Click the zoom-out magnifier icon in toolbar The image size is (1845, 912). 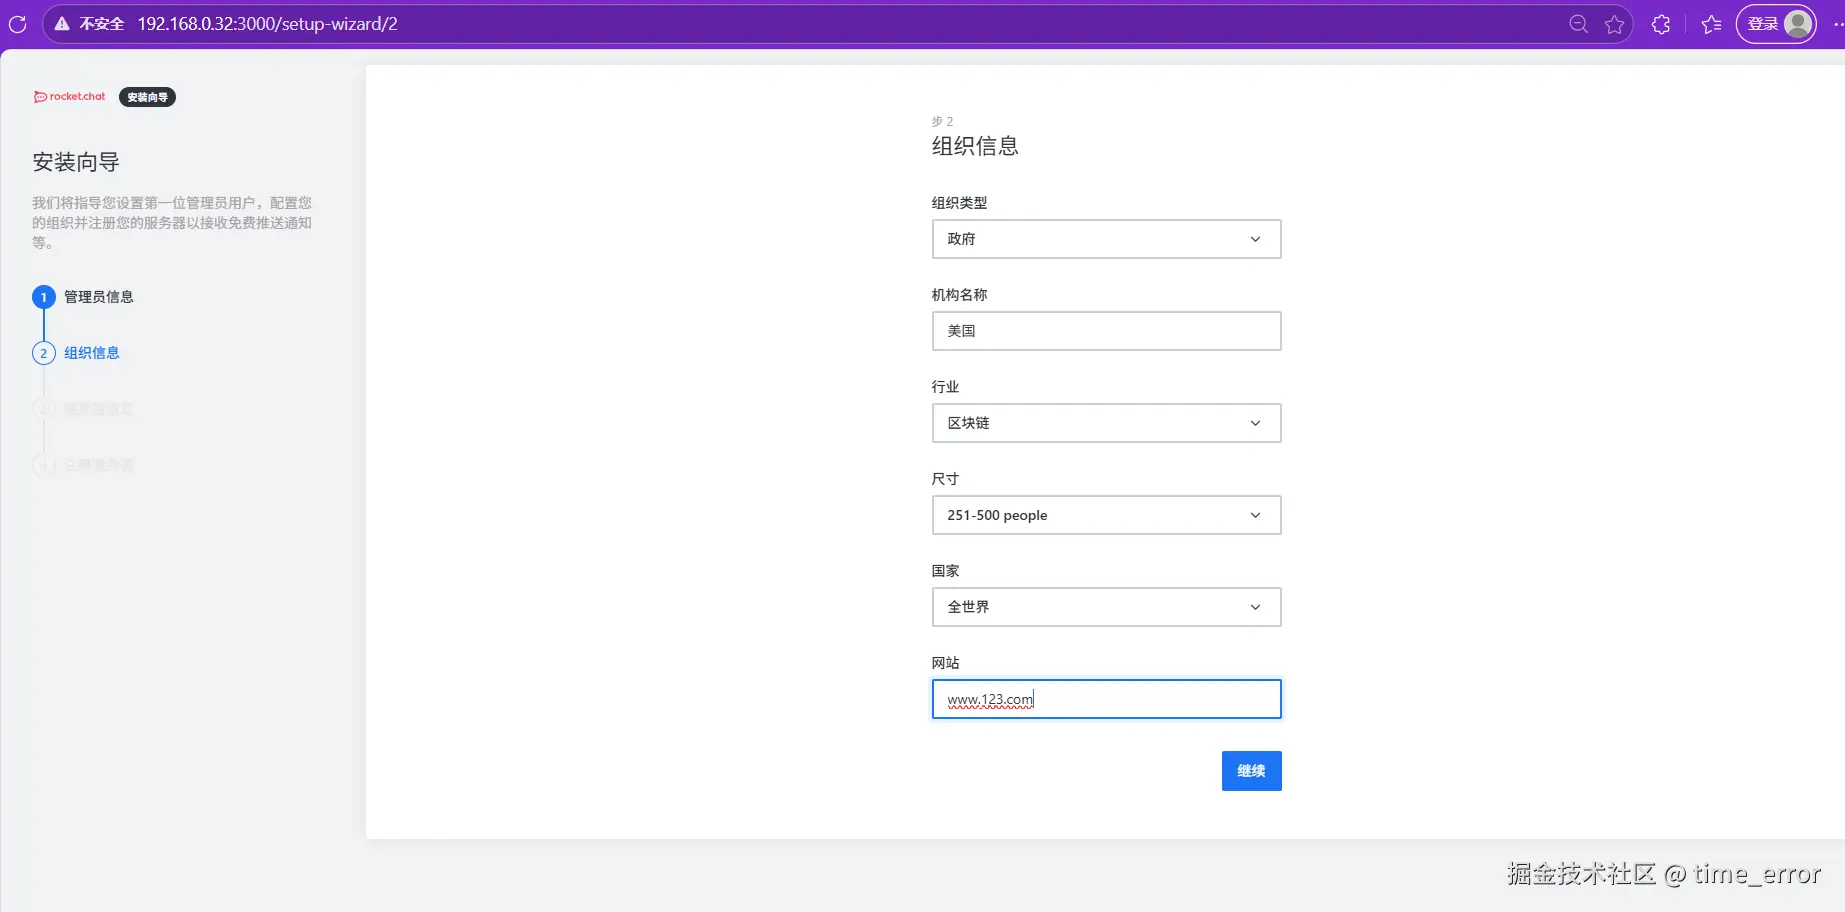(x=1577, y=23)
